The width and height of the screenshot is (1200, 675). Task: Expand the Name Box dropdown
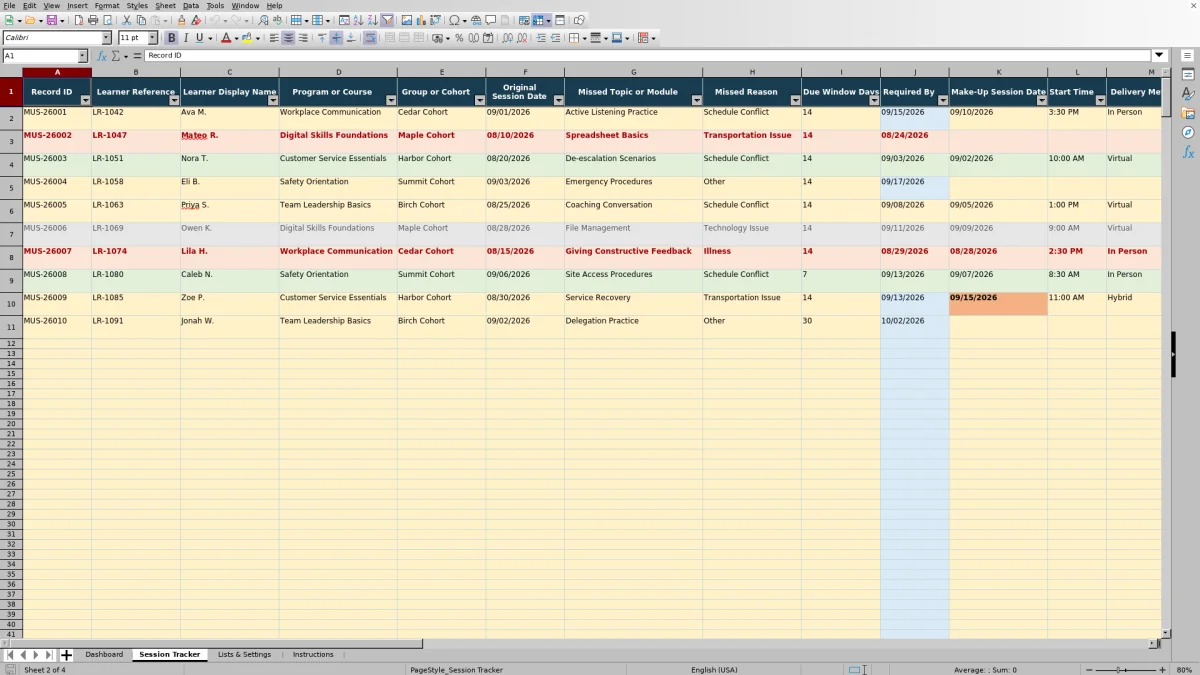[83, 56]
